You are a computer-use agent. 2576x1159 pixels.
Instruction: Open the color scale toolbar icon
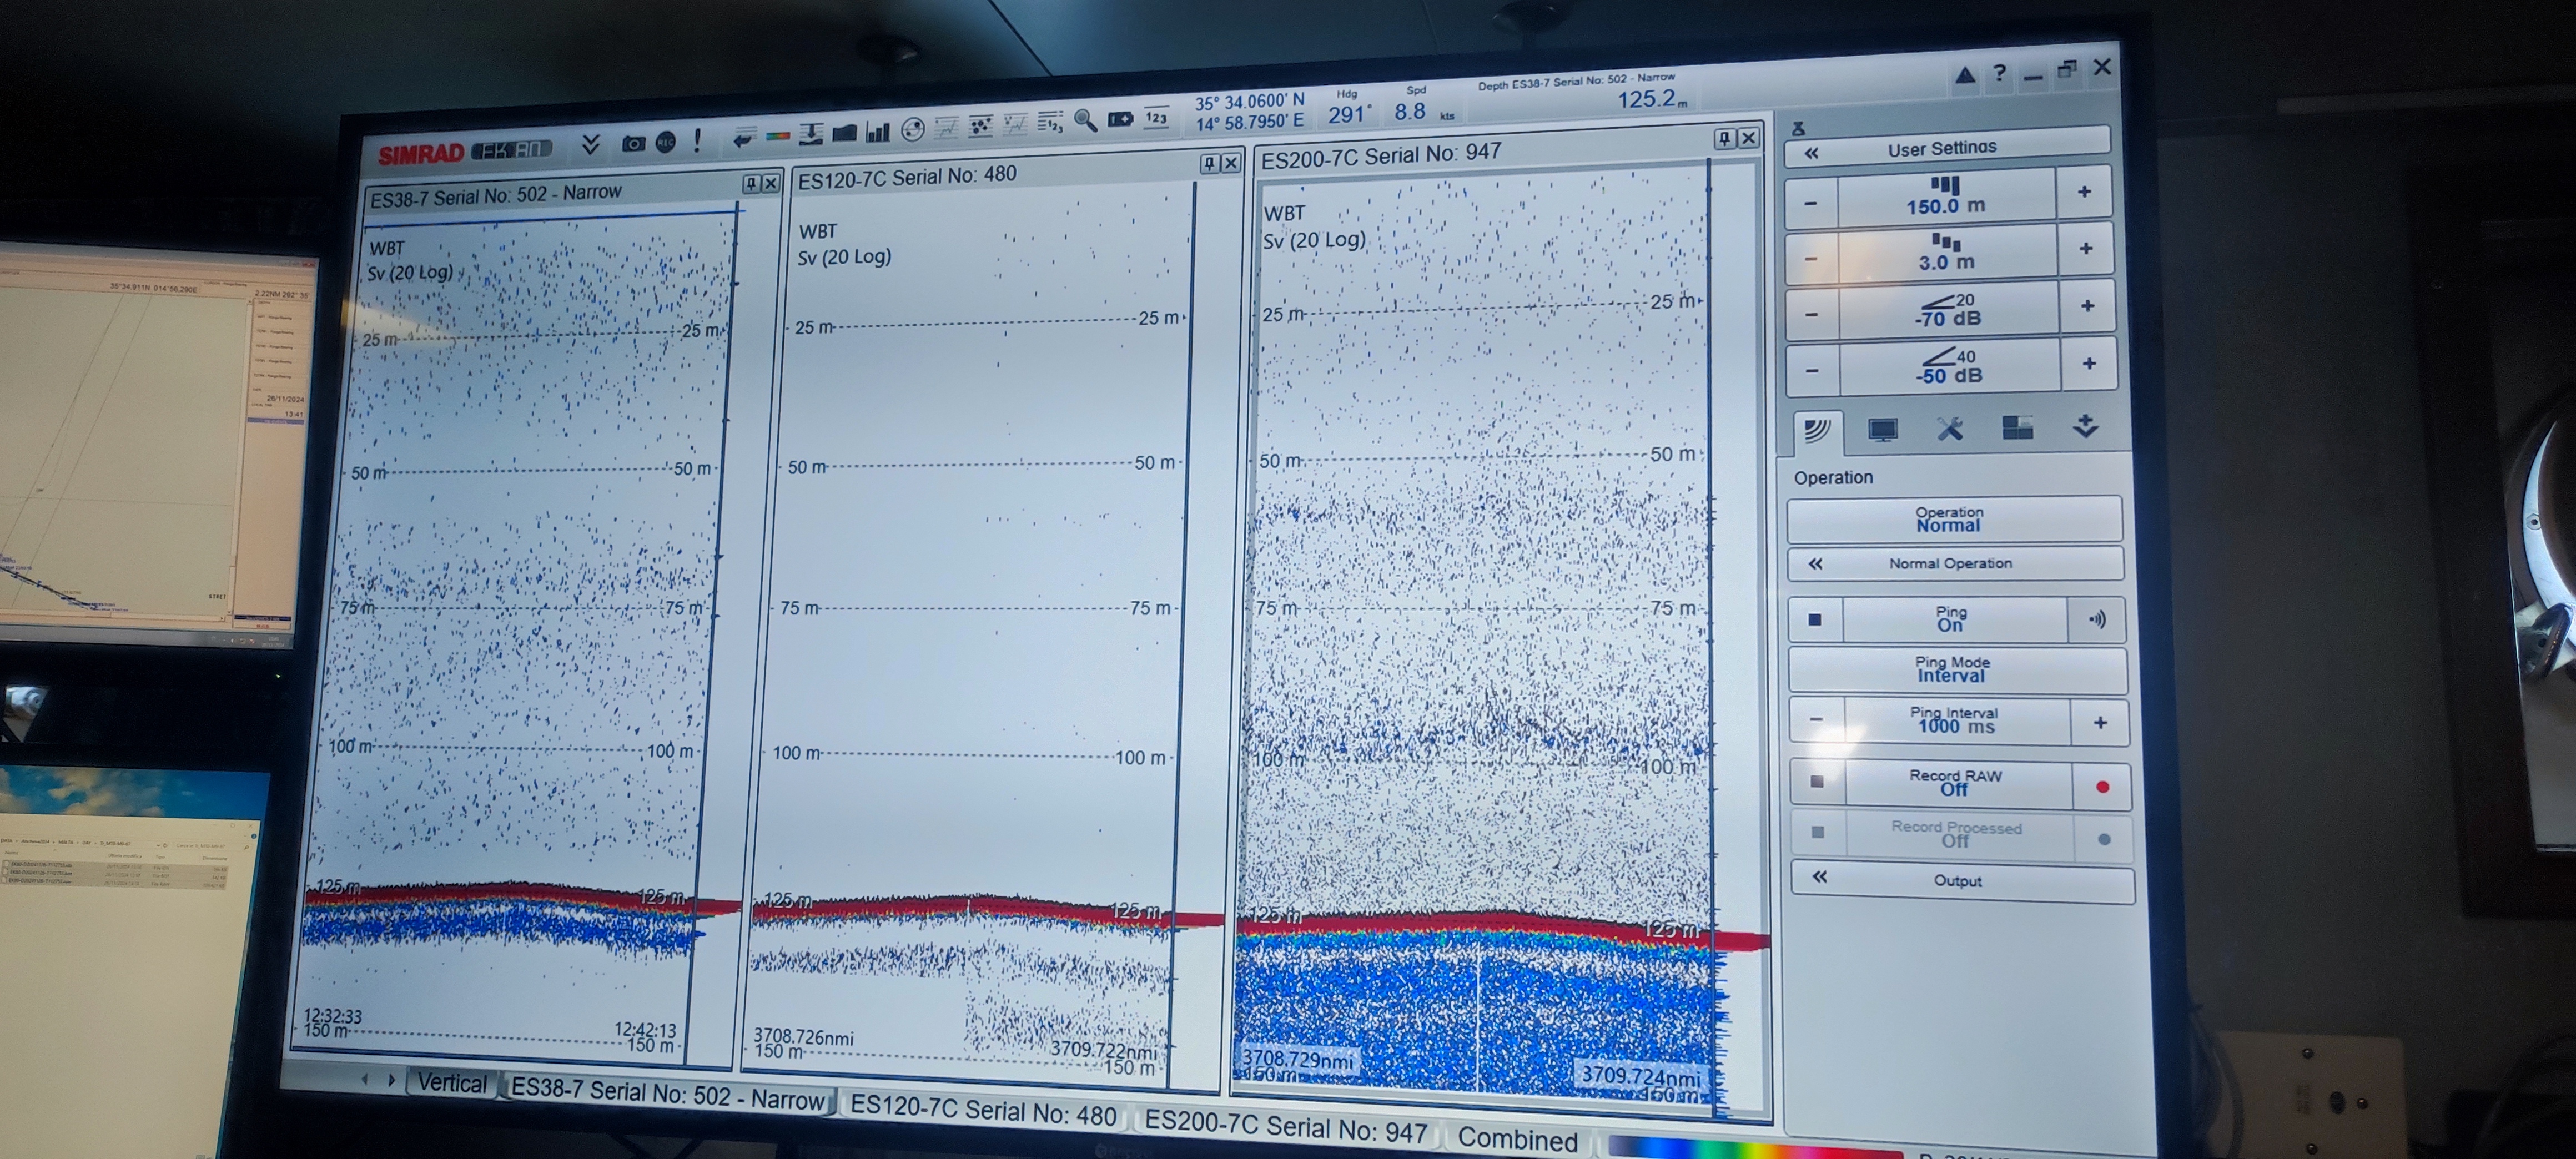778,136
